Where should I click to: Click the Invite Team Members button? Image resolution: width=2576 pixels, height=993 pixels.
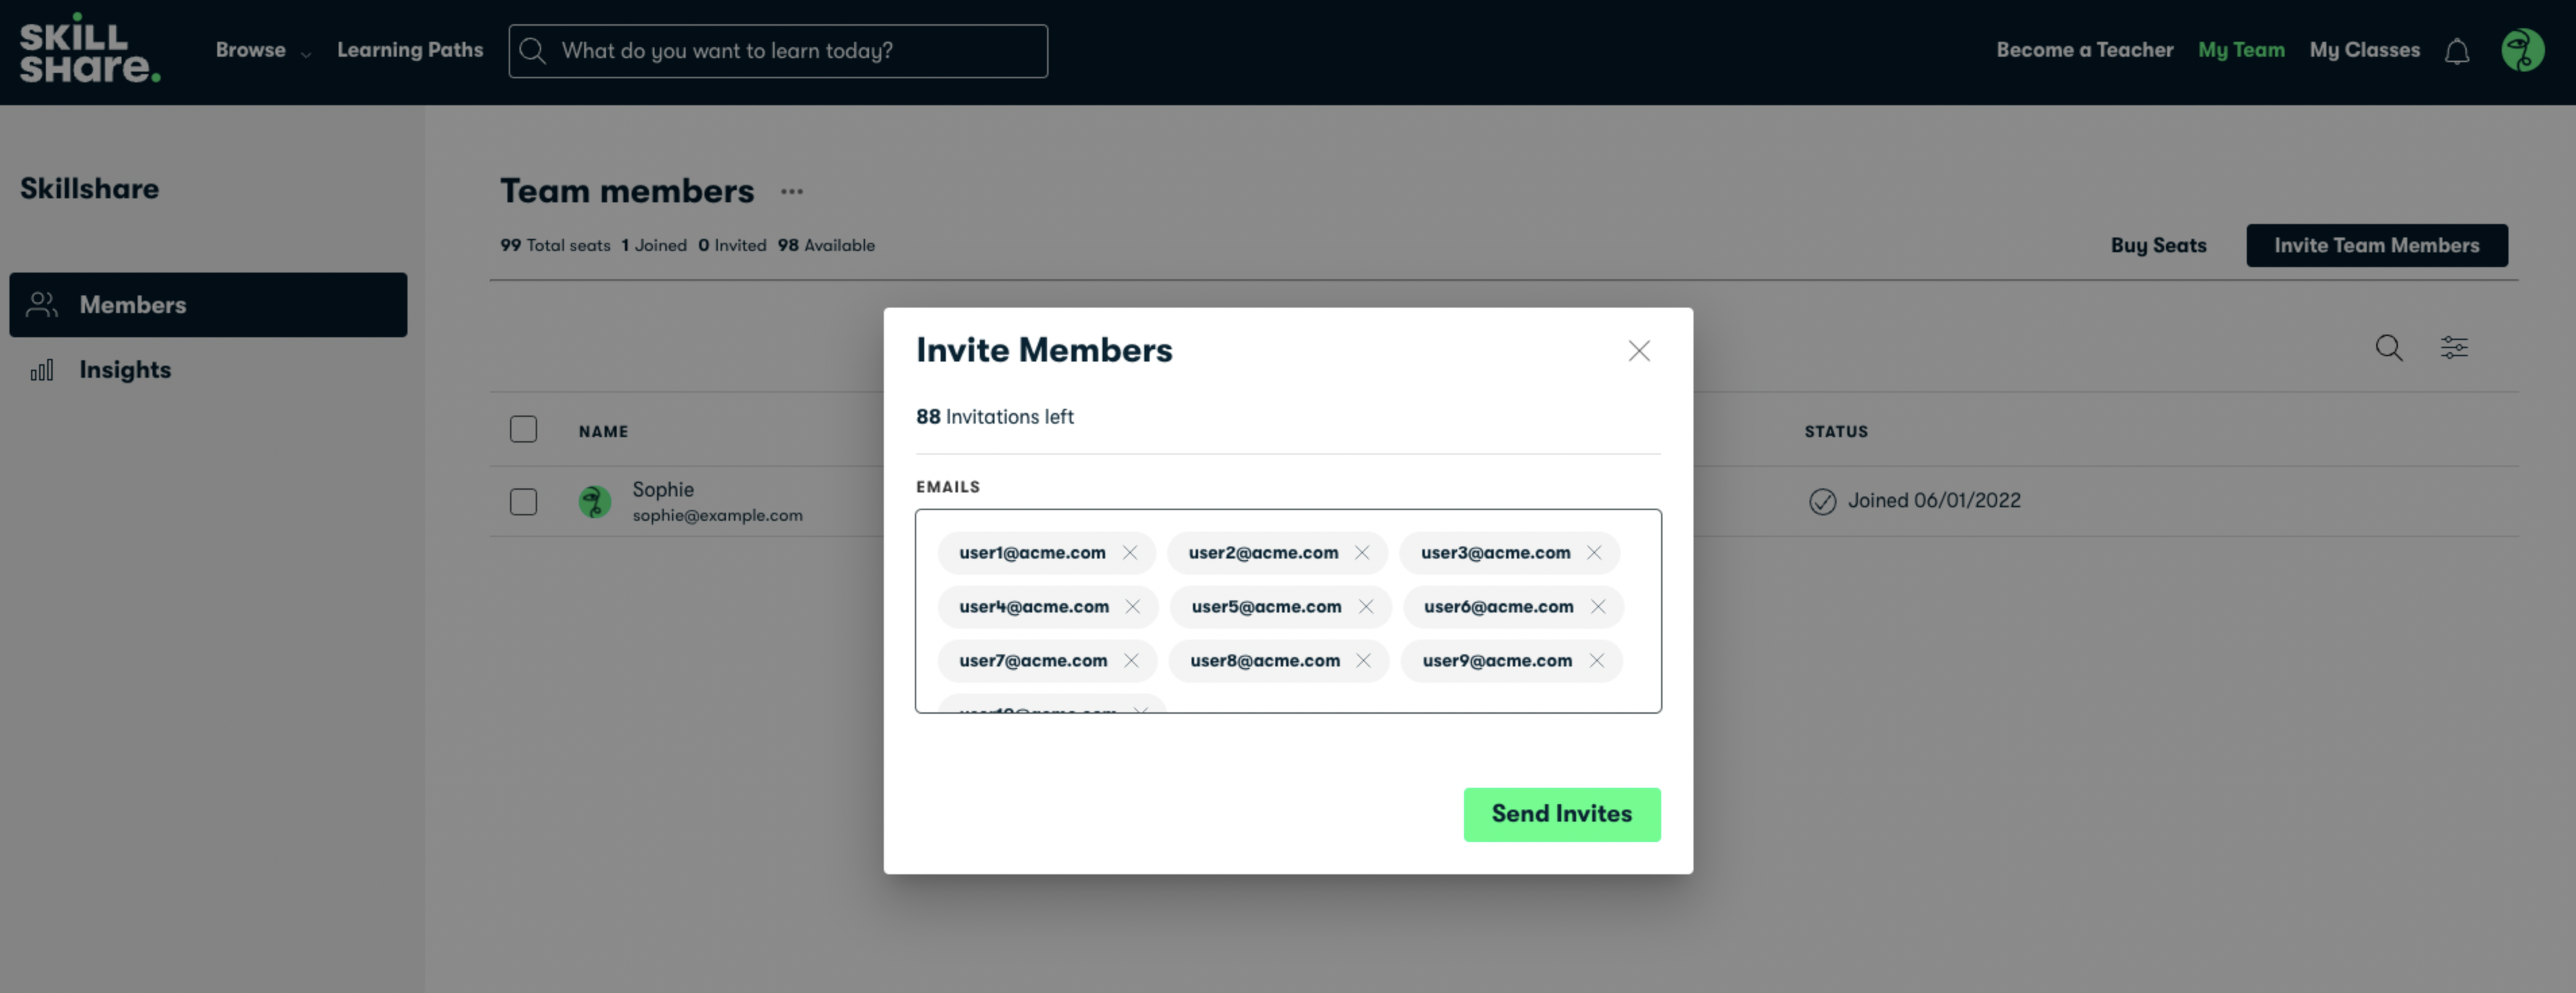2376,245
